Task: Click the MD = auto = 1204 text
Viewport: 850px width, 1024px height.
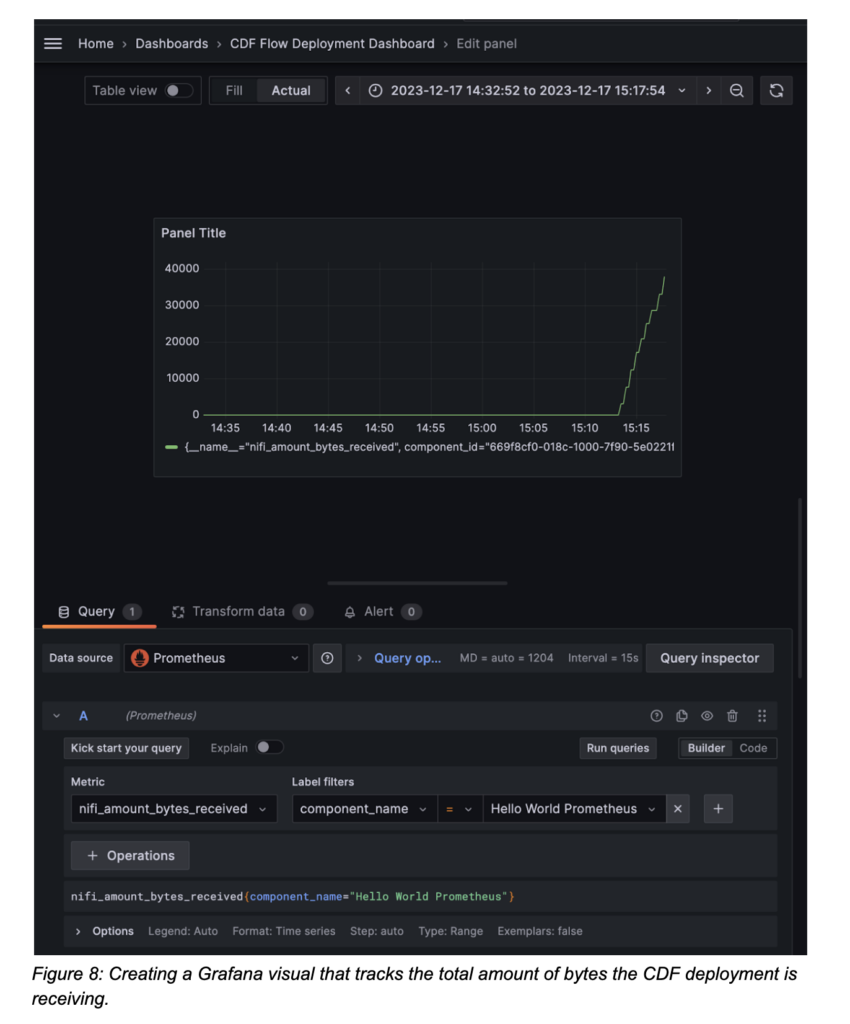Action: point(506,658)
